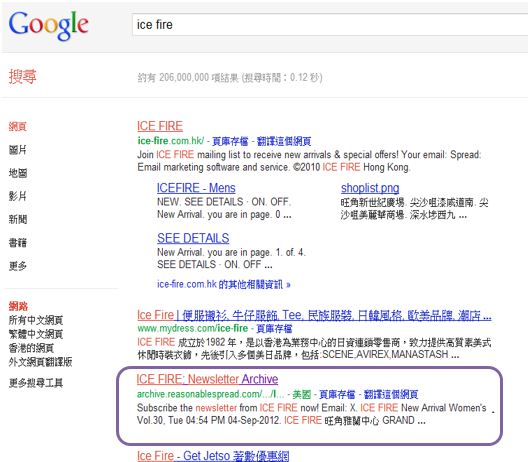Open the Ice Fire - Get Jetso result
The image size is (528, 462).
tap(213, 456)
